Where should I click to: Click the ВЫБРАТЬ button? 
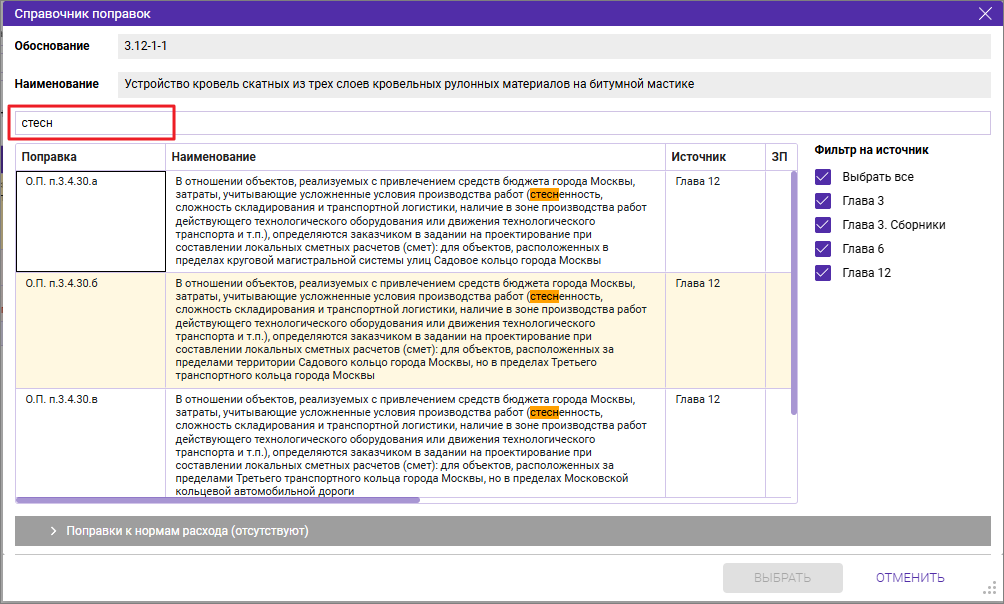pos(782,578)
